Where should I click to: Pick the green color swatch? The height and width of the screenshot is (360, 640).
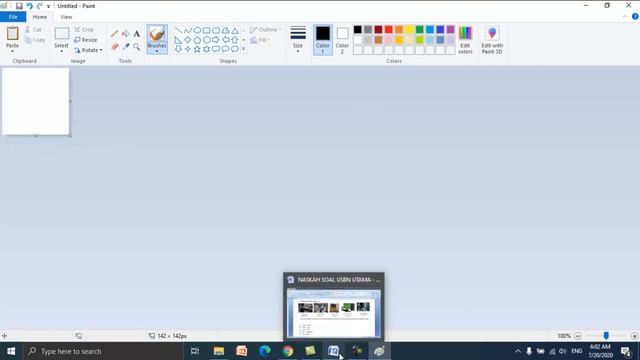point(419,29)
